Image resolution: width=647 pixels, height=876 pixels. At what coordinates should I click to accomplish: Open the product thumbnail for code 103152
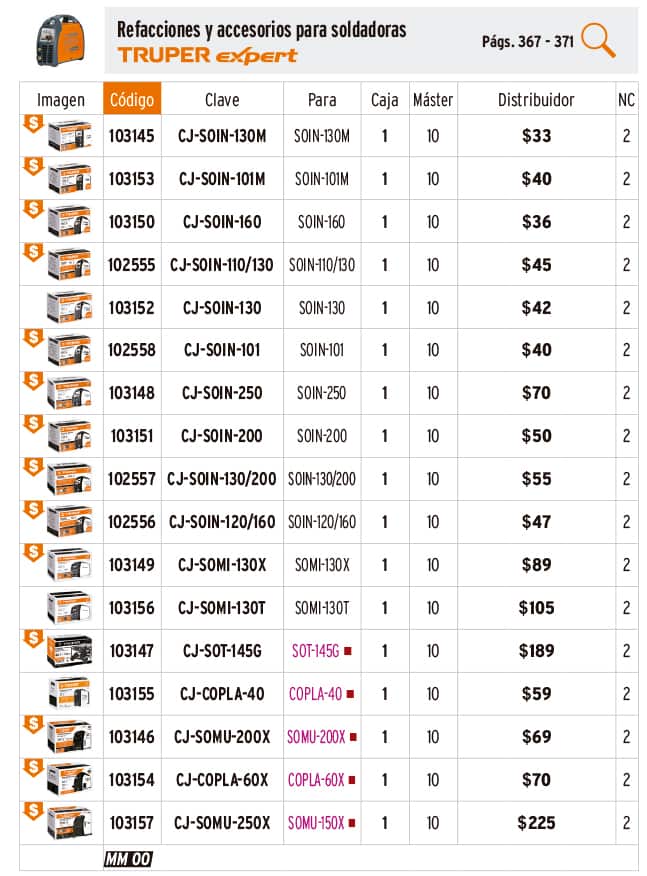coord(69,307)
